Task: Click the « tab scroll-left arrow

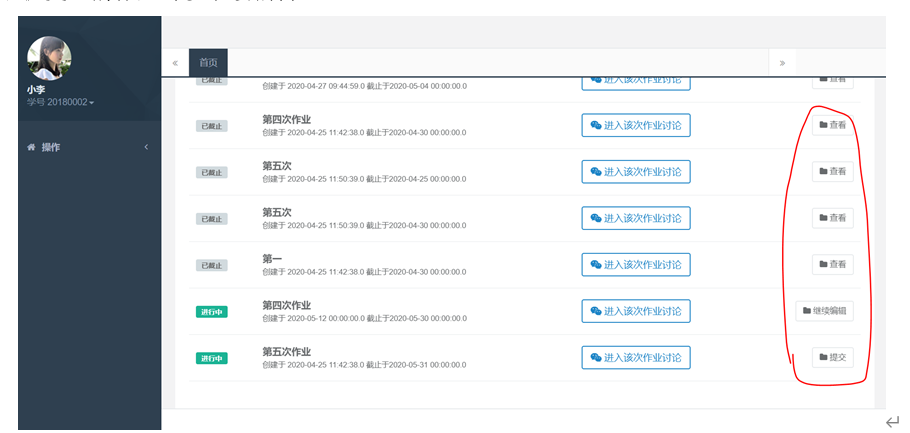Action: pos(175,63)
